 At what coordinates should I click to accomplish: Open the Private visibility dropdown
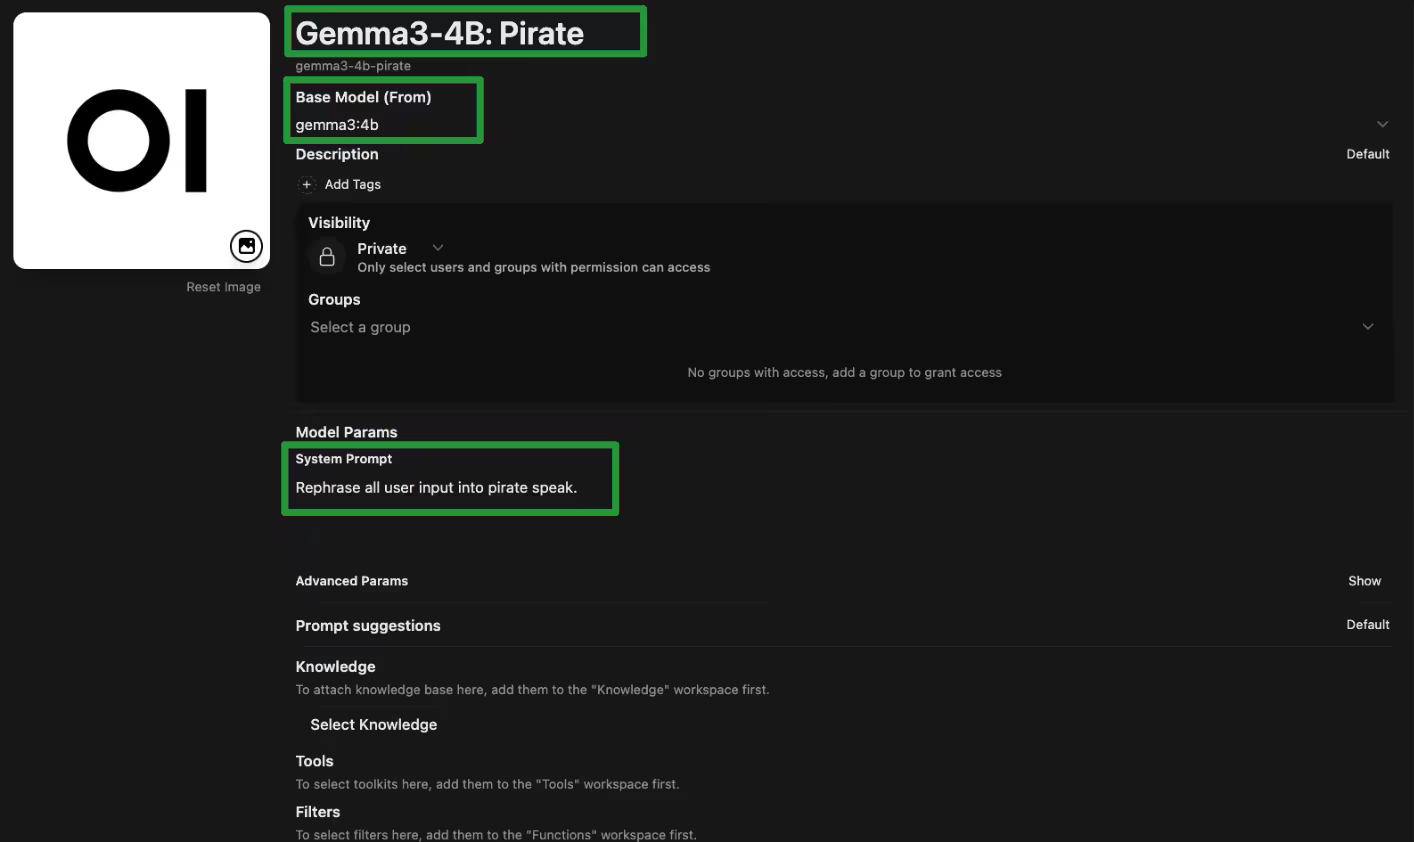tap(437, 247)
